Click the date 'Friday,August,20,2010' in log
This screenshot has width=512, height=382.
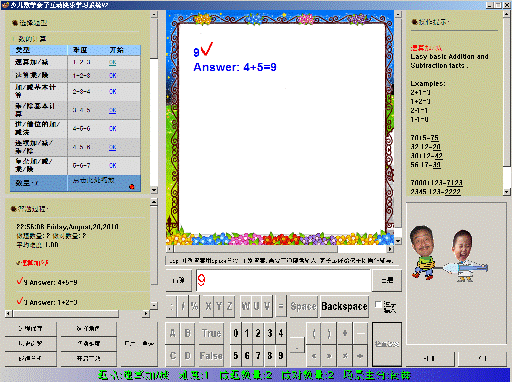point(83,227)
